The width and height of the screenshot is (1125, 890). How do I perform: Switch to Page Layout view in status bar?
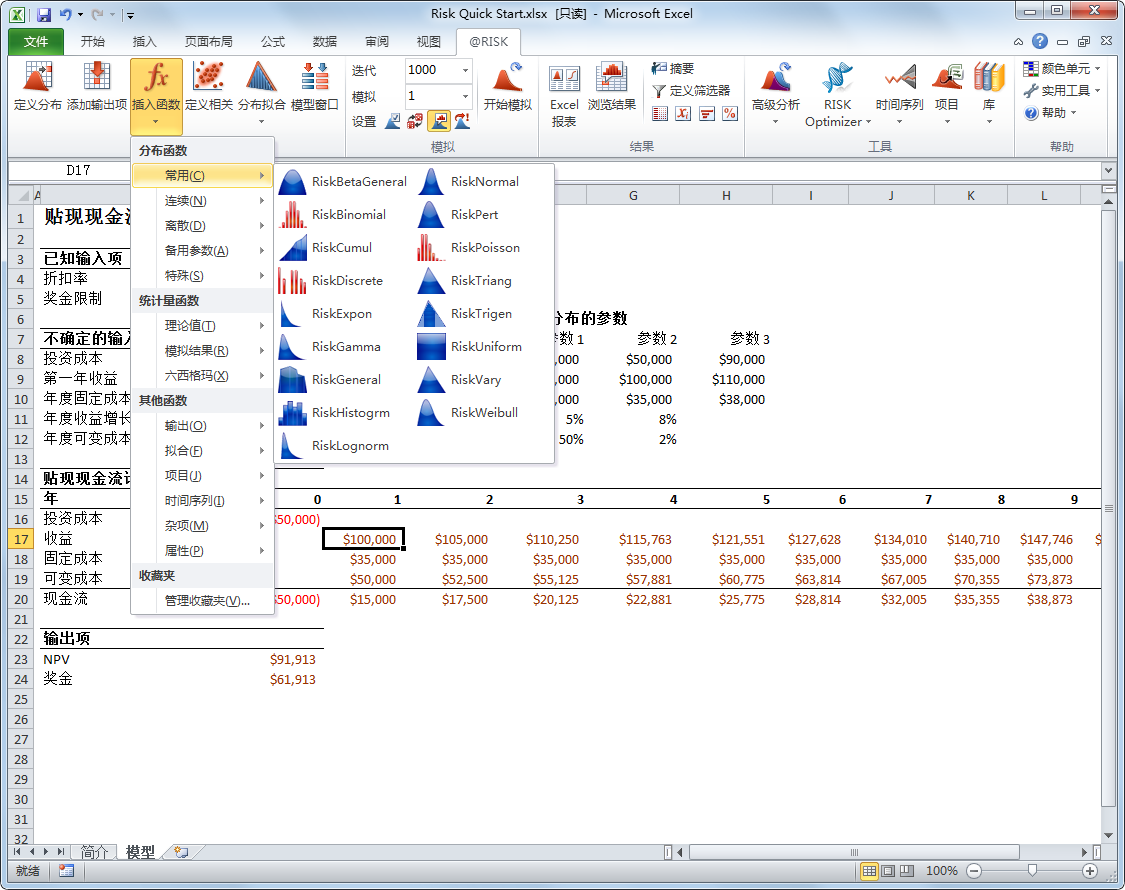(x=888, y=871)
